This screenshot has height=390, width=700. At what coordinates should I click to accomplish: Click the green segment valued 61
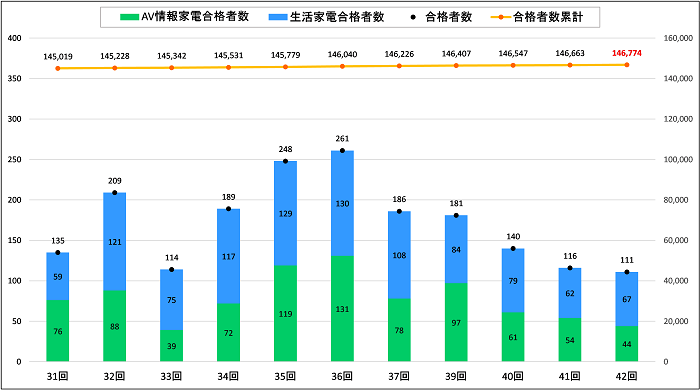coord(513,337)
